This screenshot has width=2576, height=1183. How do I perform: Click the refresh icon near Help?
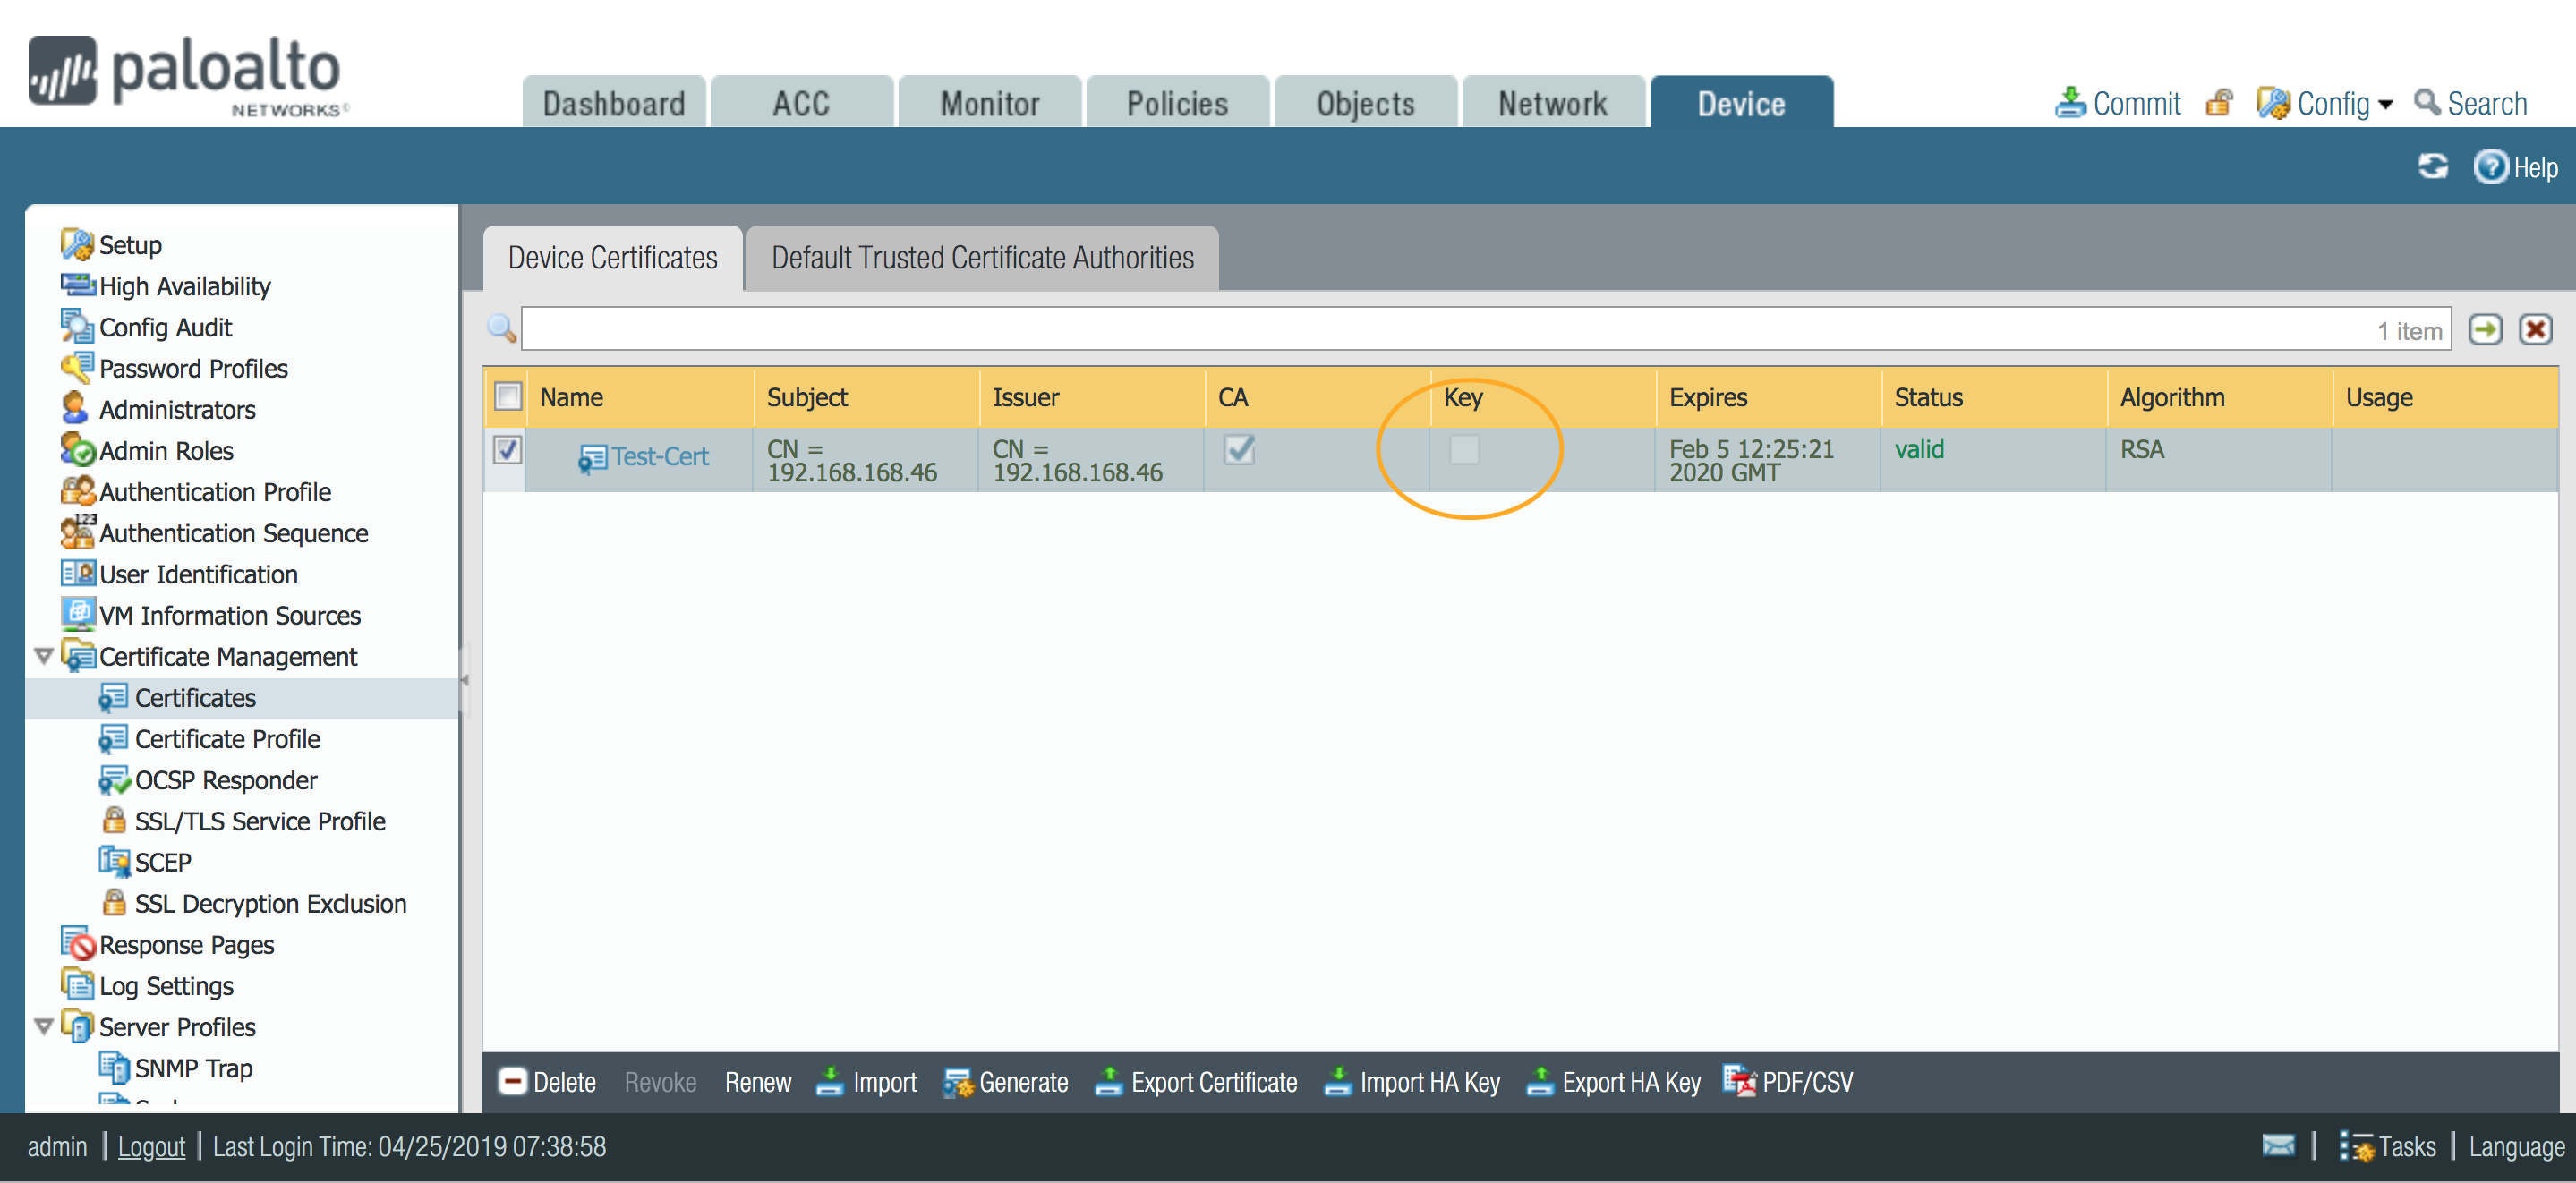2432,166
